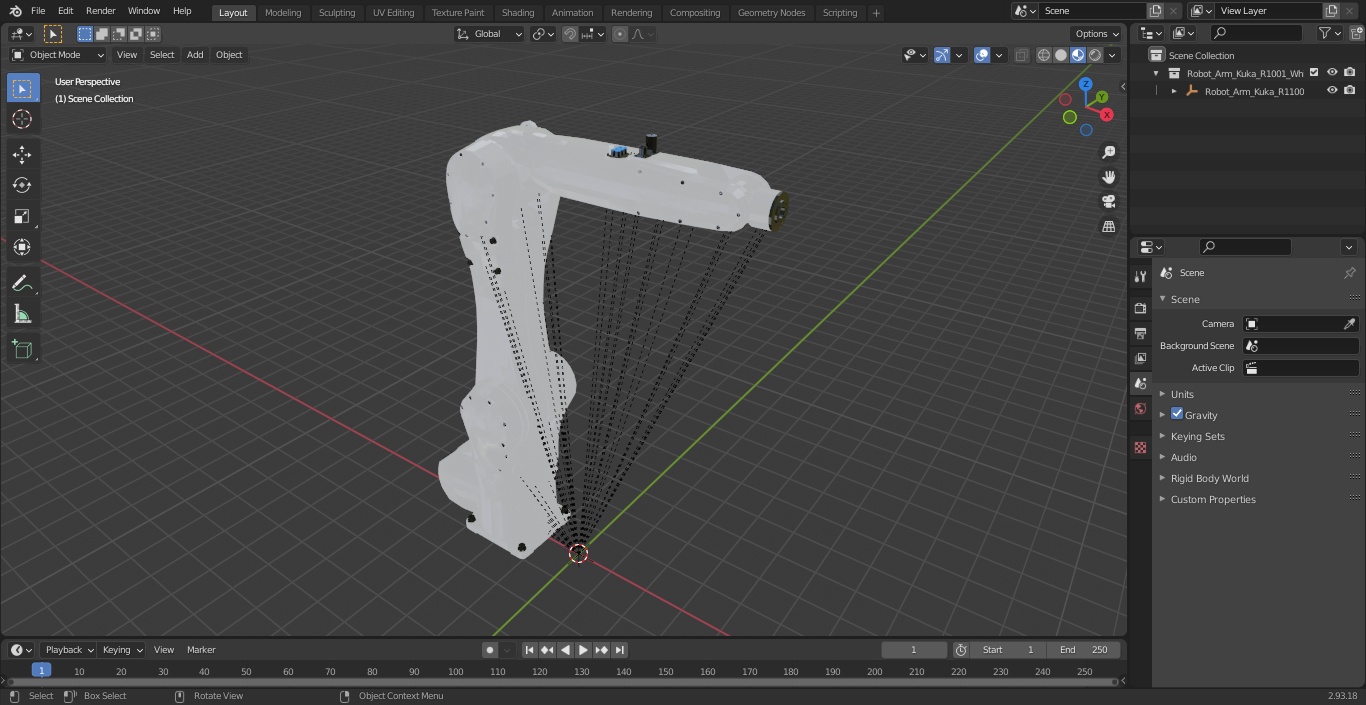Select the Add Cube tool
Image resolution: width=1366 pixels, height=705 pixels.
point(22,349)
